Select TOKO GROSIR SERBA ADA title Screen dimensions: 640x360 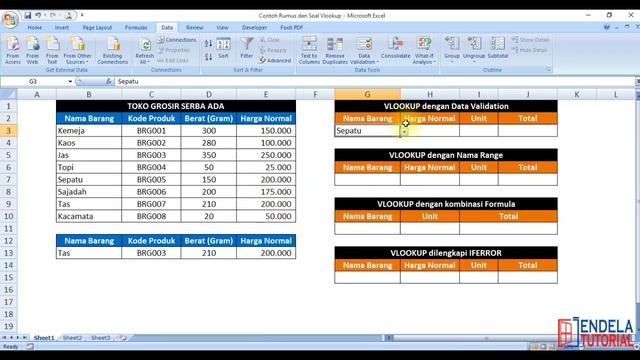coord(176,106)
